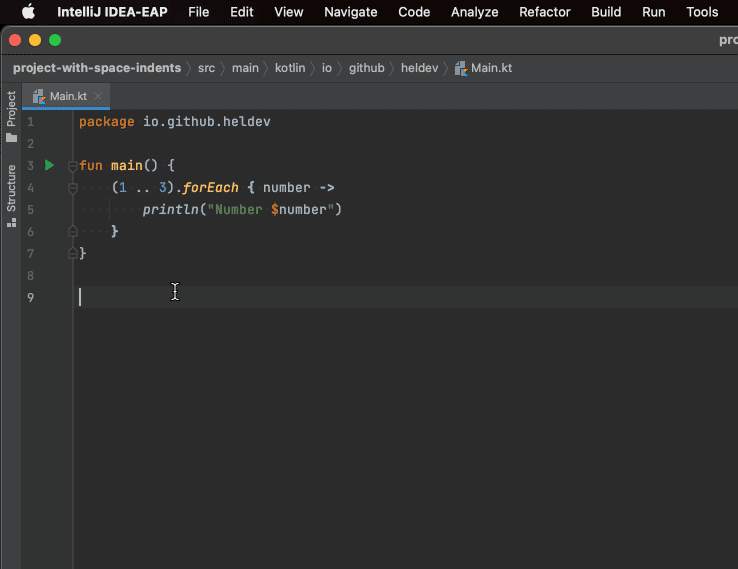The height and width of the screenshot is (569, 738).
Task: Open the Structure tool window
Action: [11, 195]
